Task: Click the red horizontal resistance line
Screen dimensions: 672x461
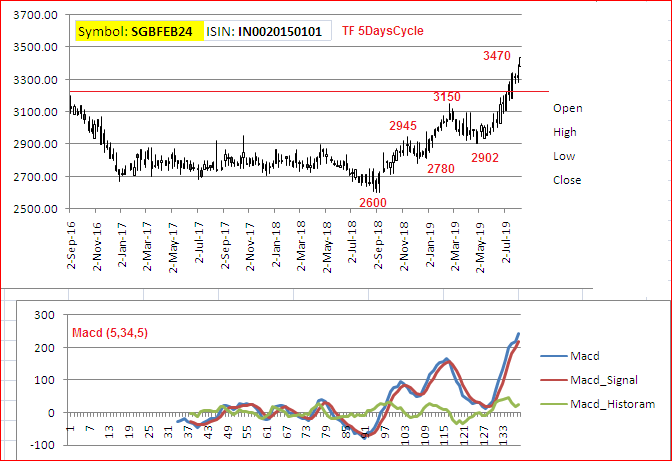Action: click(309, 91)
